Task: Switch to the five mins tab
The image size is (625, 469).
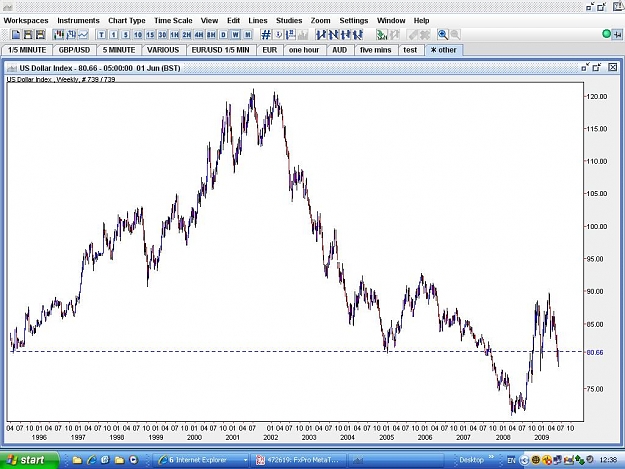Action: pos(375,50)
